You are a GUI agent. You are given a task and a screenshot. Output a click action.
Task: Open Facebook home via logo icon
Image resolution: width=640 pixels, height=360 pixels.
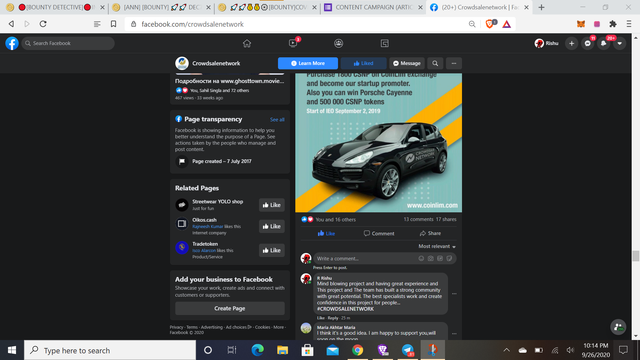[x=12, y=43]
